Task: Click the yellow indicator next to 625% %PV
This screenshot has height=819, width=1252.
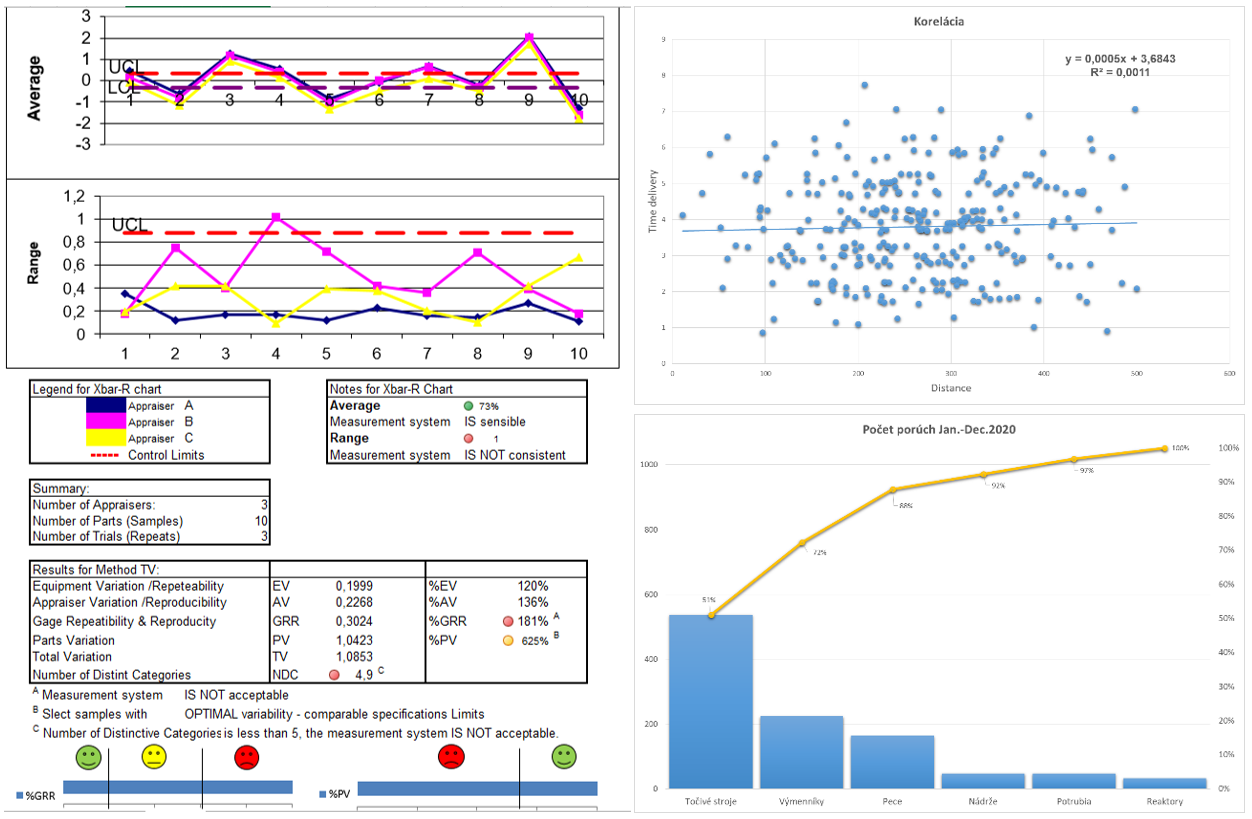Action: click(508, 640)
